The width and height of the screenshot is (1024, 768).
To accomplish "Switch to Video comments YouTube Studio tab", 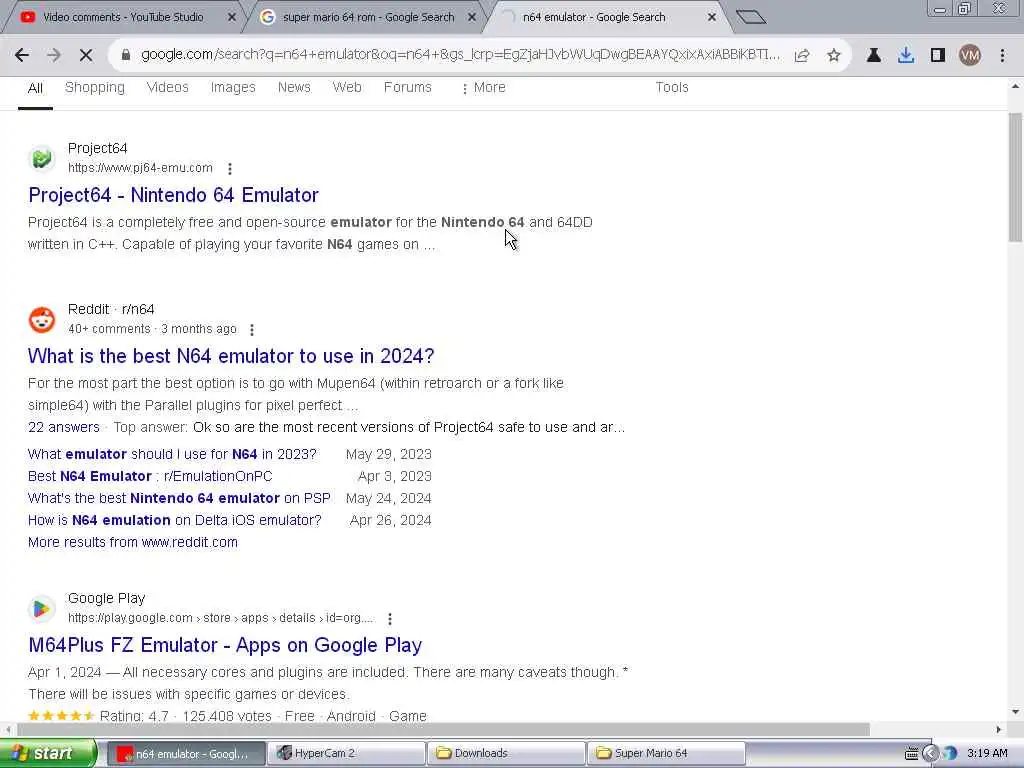I will pyautogui.click(x=123, y=18).
